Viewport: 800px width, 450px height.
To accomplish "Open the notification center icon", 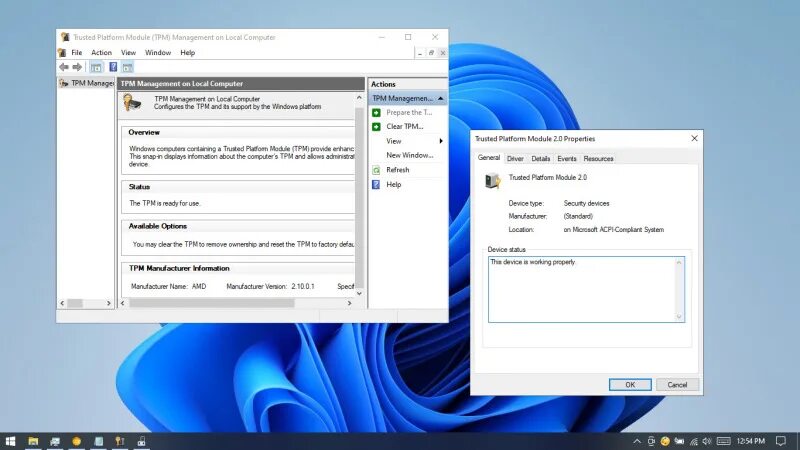I will coord(781,441).
